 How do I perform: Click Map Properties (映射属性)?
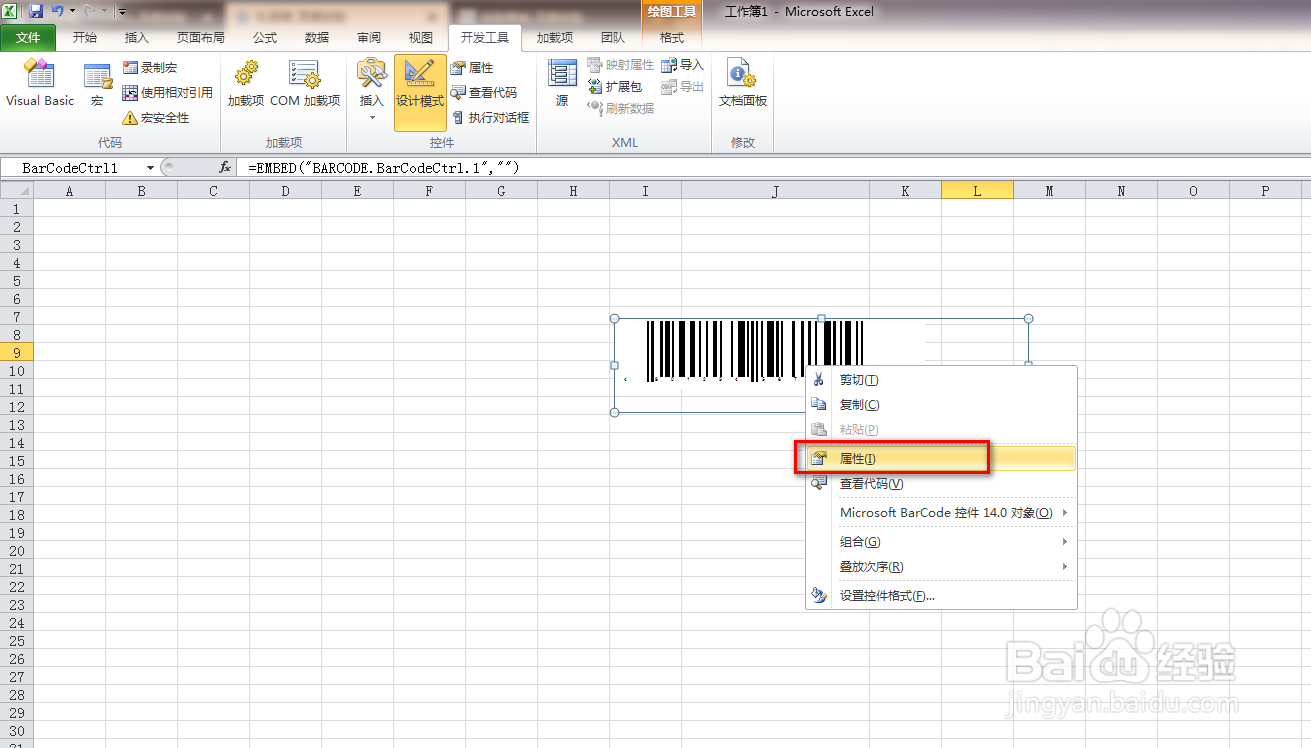[x=620, y=64]
